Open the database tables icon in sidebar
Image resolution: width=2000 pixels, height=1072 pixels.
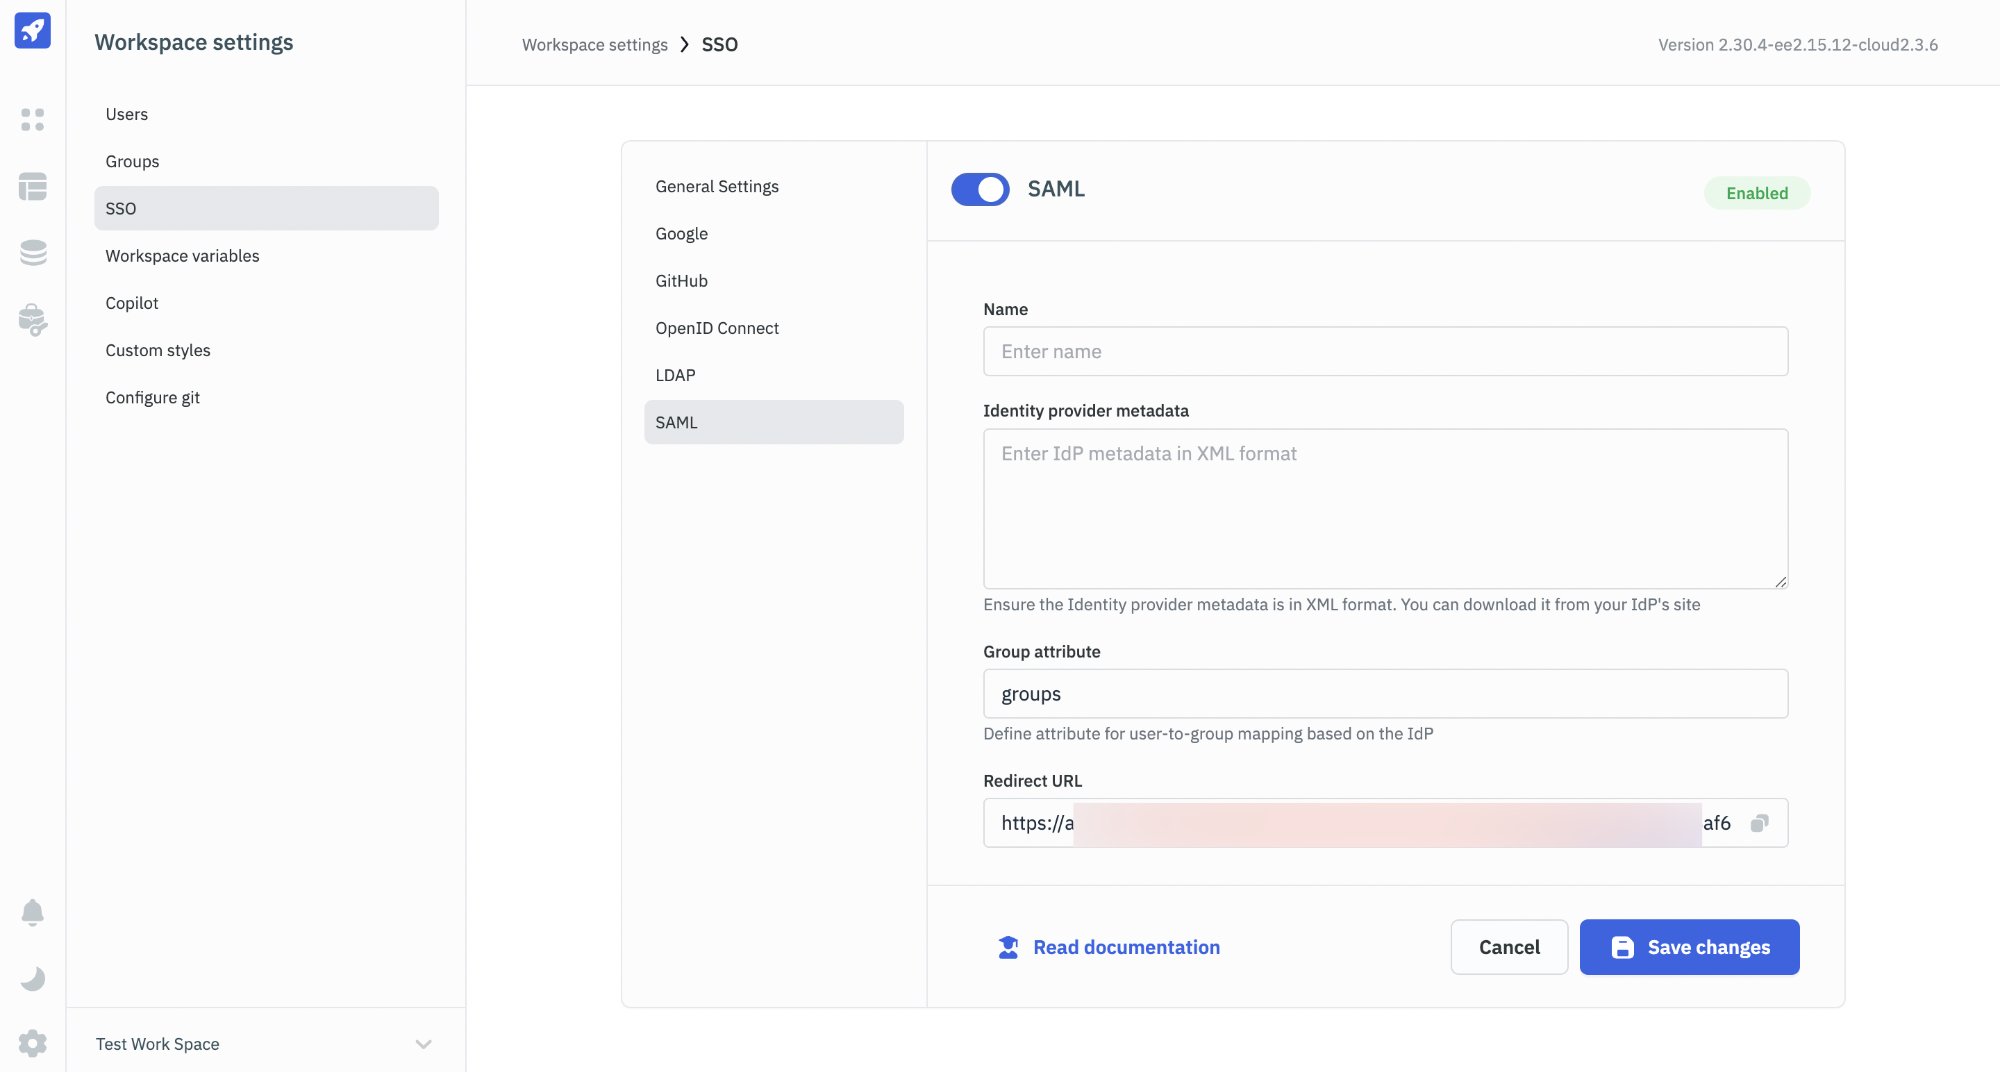33,186
